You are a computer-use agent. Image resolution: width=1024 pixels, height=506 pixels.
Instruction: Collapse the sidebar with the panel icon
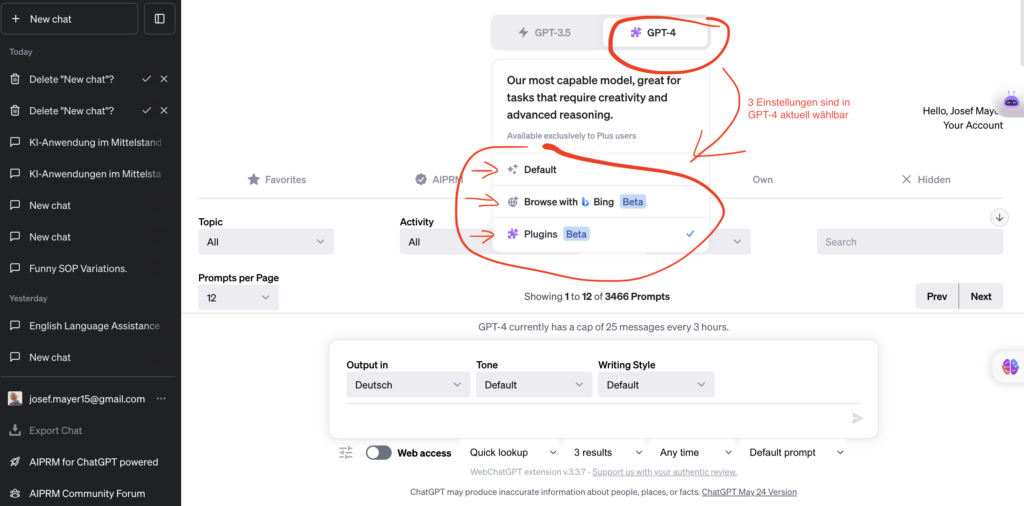click(x=159, y=19)
